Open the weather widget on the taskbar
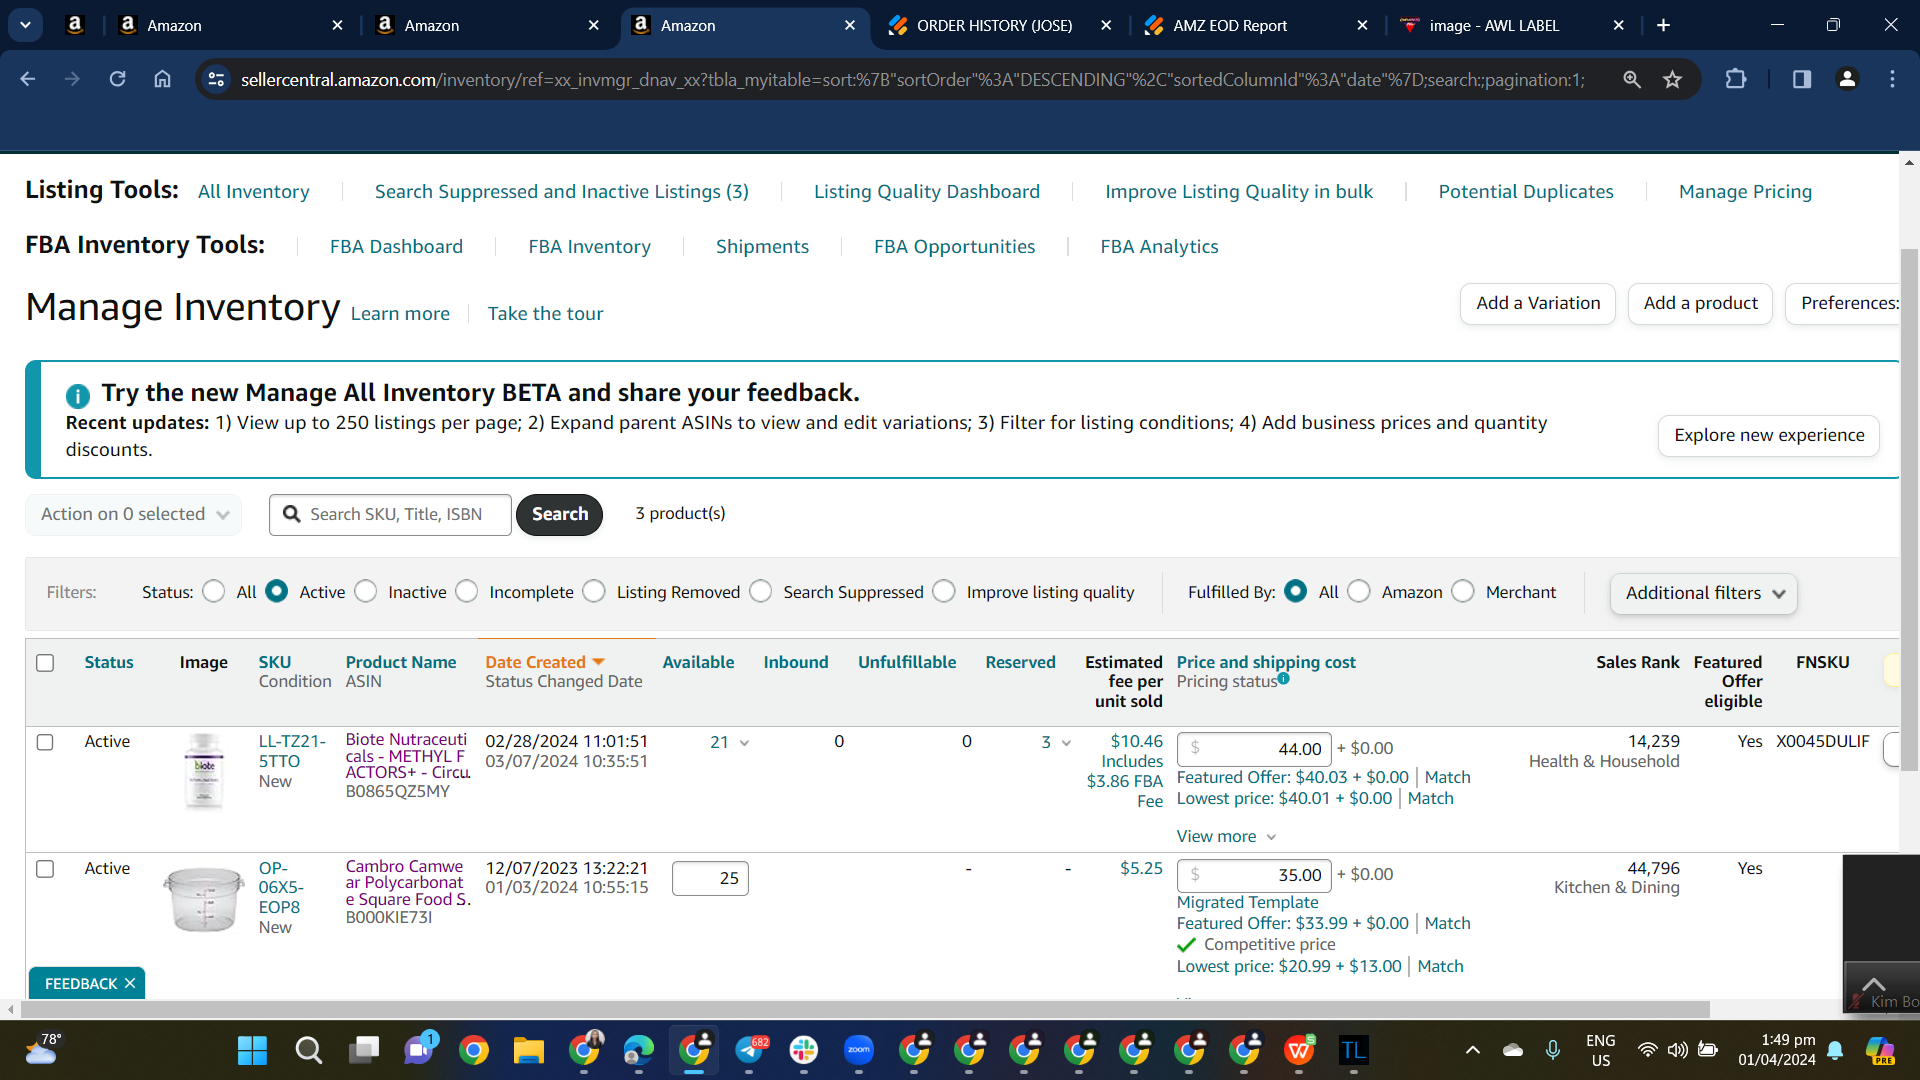1920x1080 pixels. click(43, 1050)
